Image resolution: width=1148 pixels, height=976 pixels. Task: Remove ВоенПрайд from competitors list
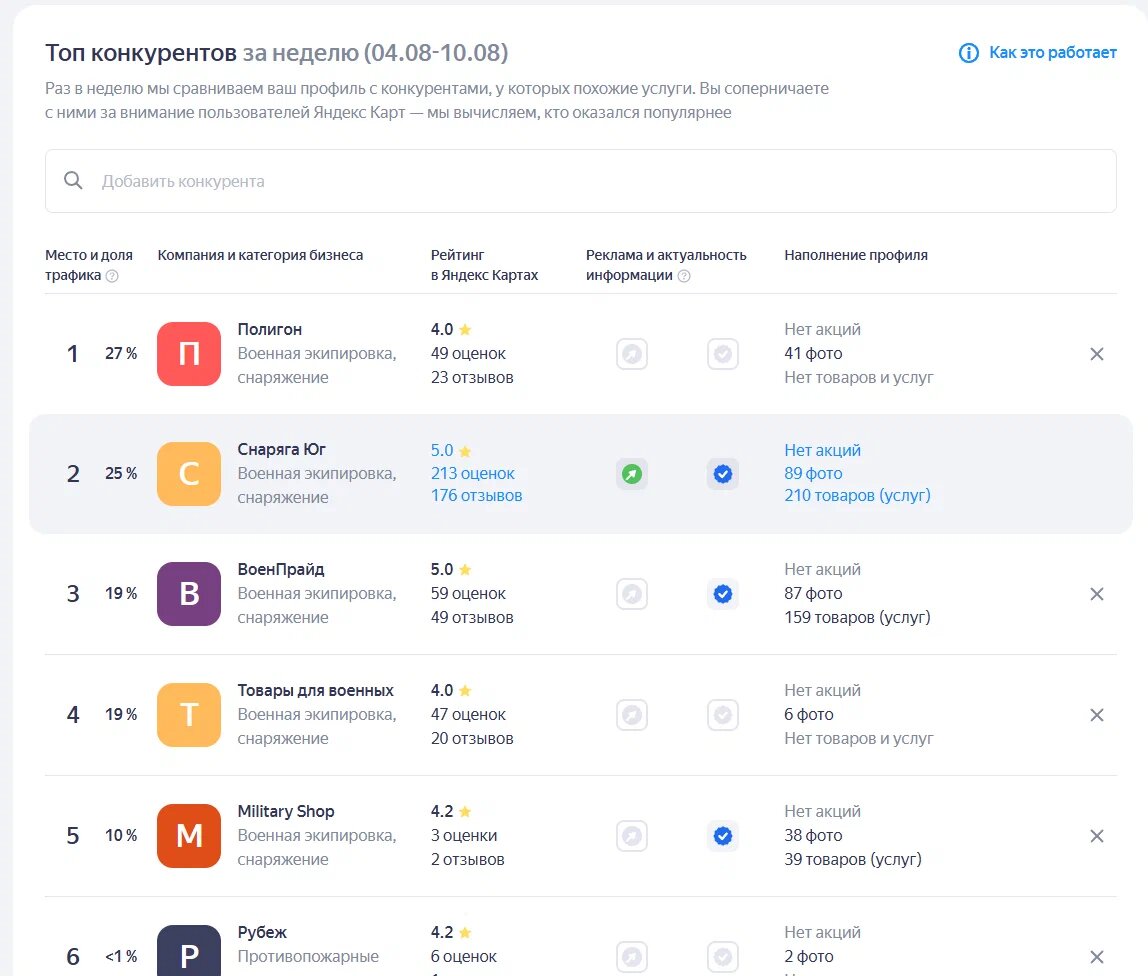(1096, 594)
